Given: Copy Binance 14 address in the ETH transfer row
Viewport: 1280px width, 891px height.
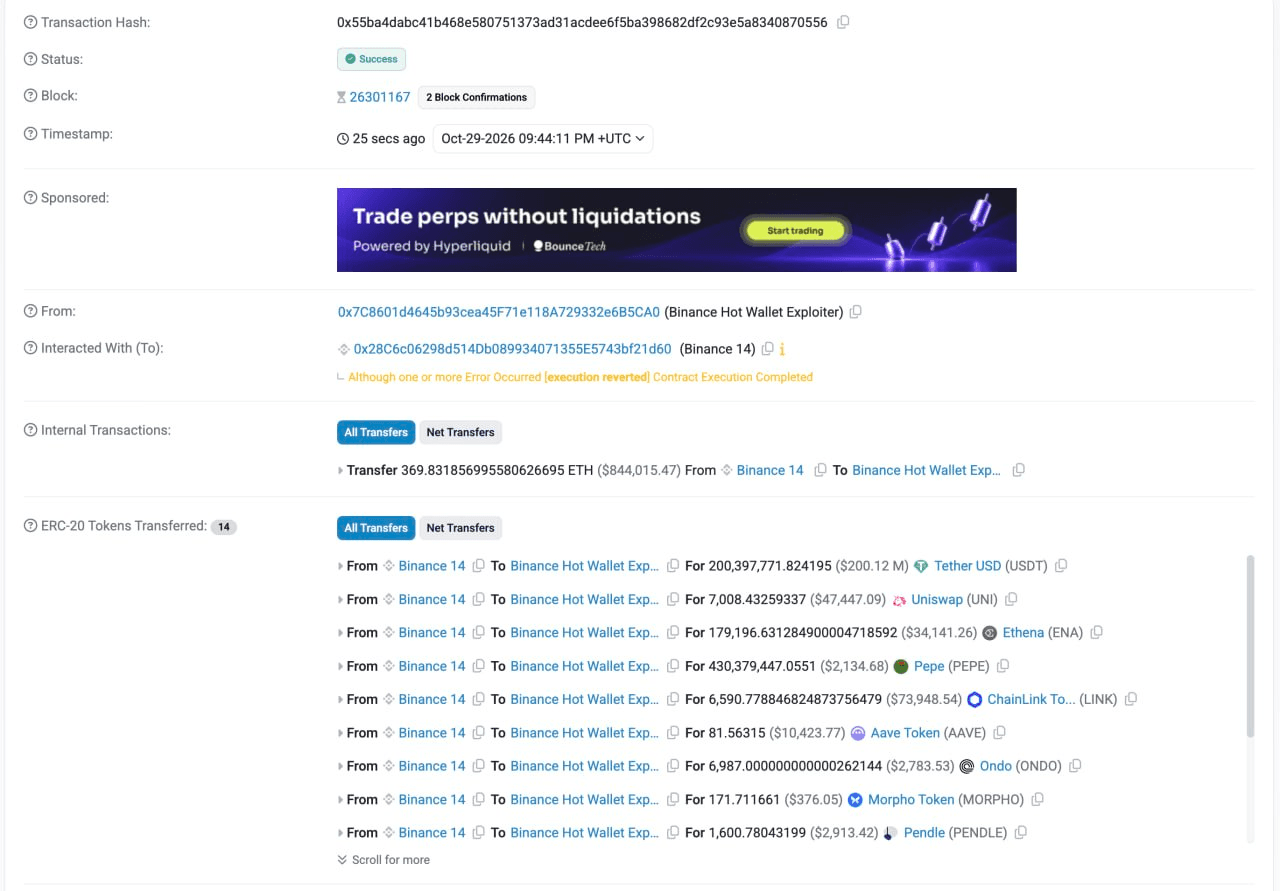Looking at the screenshot, I should pos(820,470).
